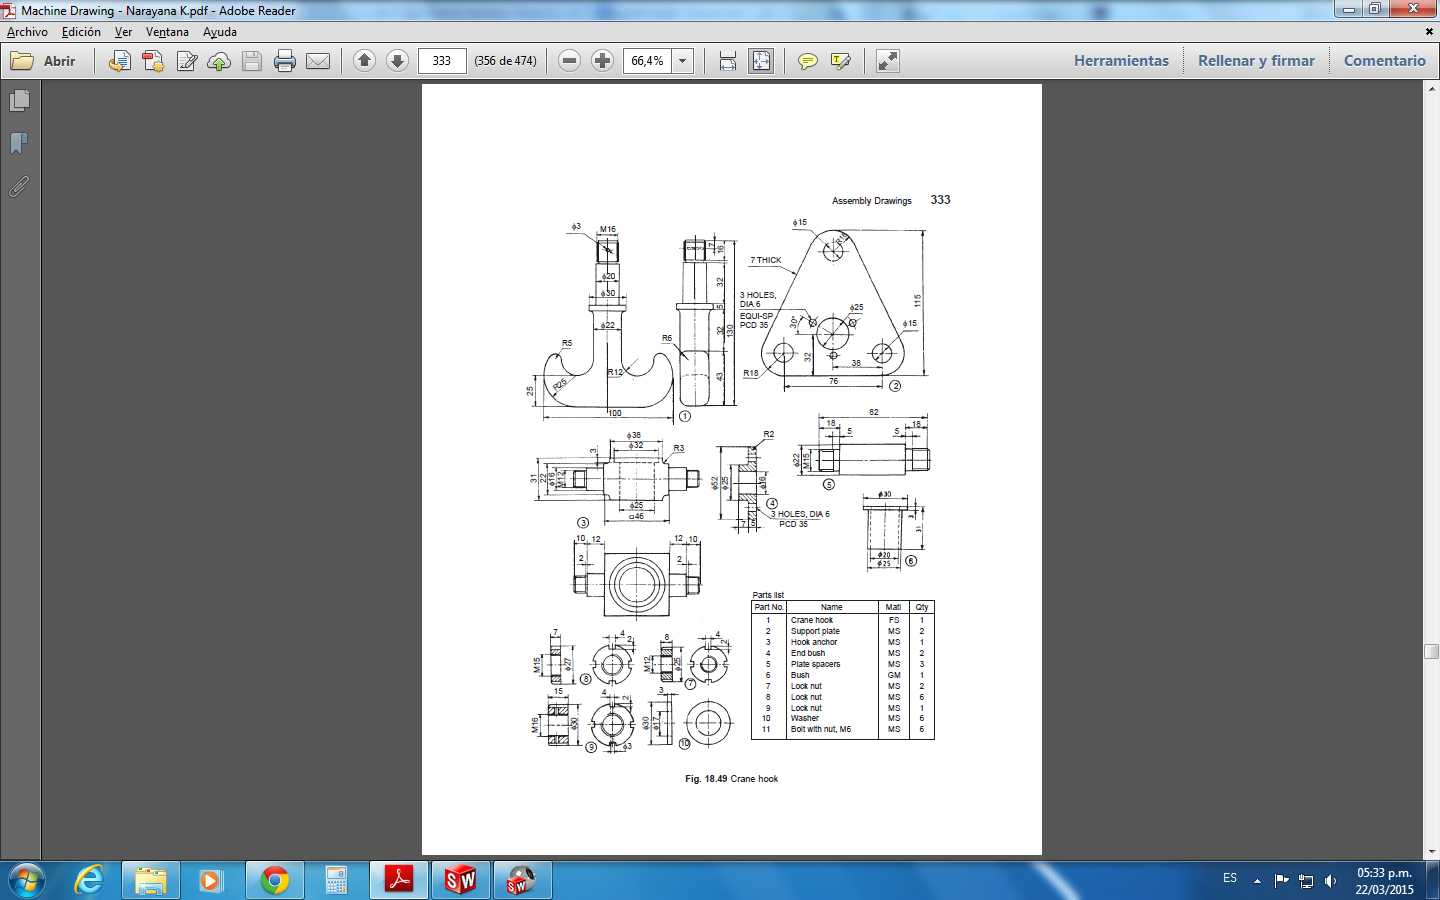The width and height of the screenshot is (1440, 900).
Task: Click the Bolt with nut, M6 entry
Action: 820,730
